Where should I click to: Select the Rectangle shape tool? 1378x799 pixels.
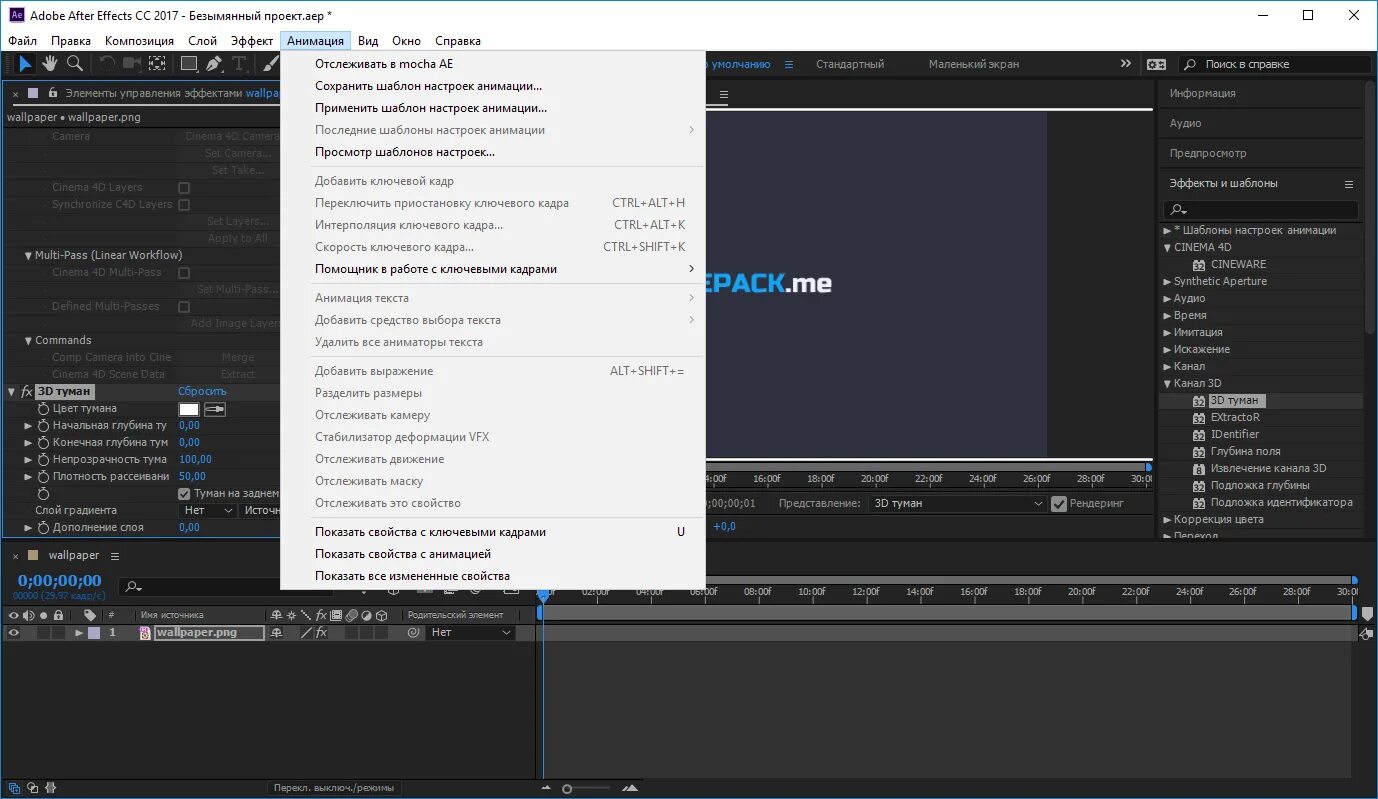tap(188, 64)
